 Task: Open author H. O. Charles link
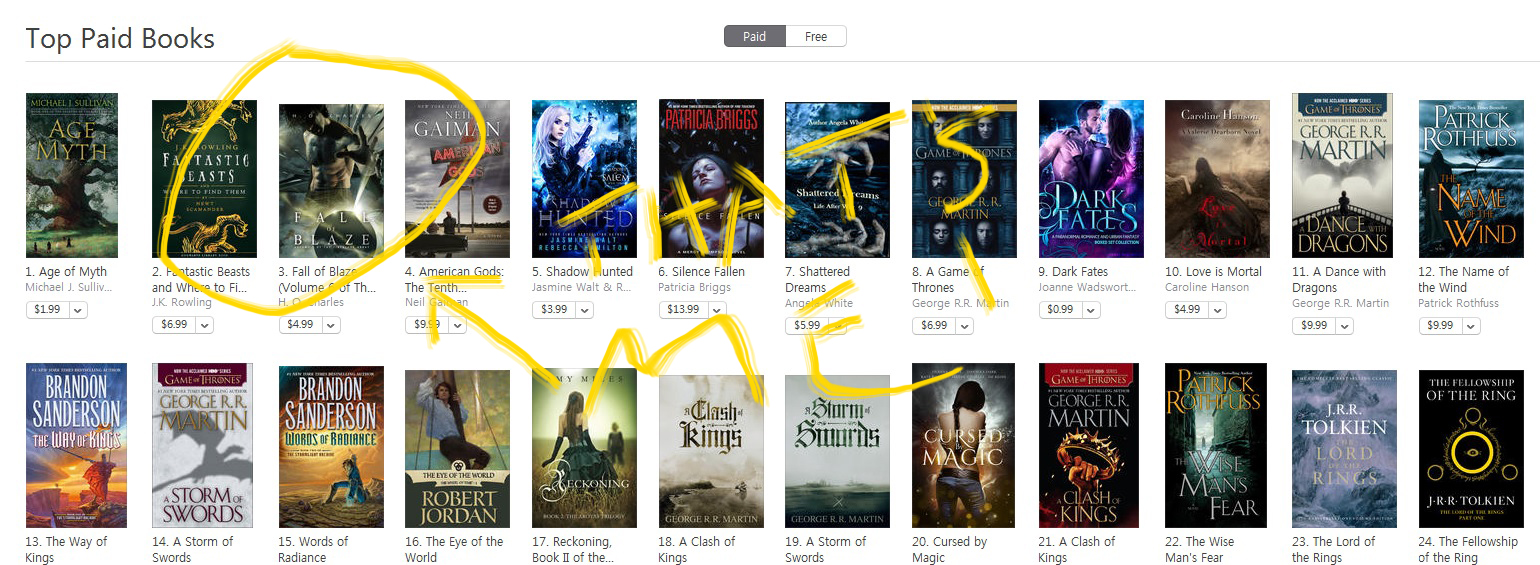317,303
